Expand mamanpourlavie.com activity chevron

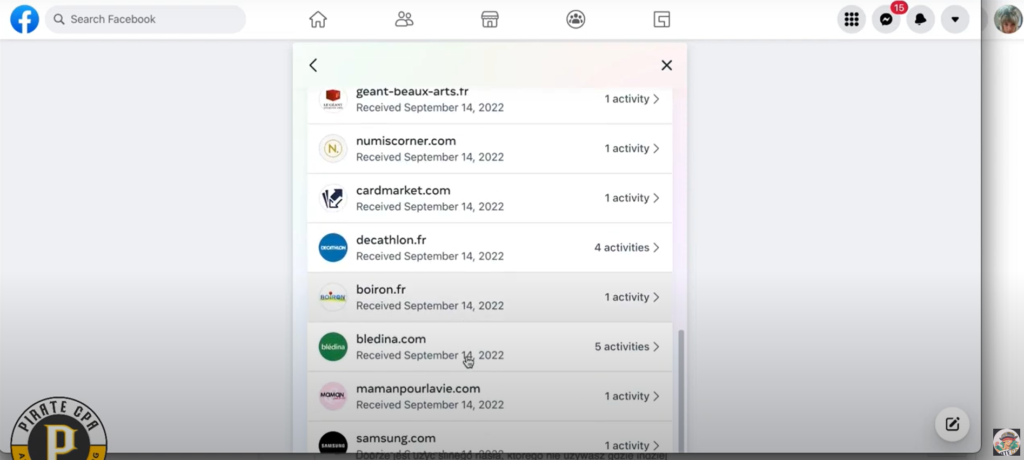[x=656, y=396]
